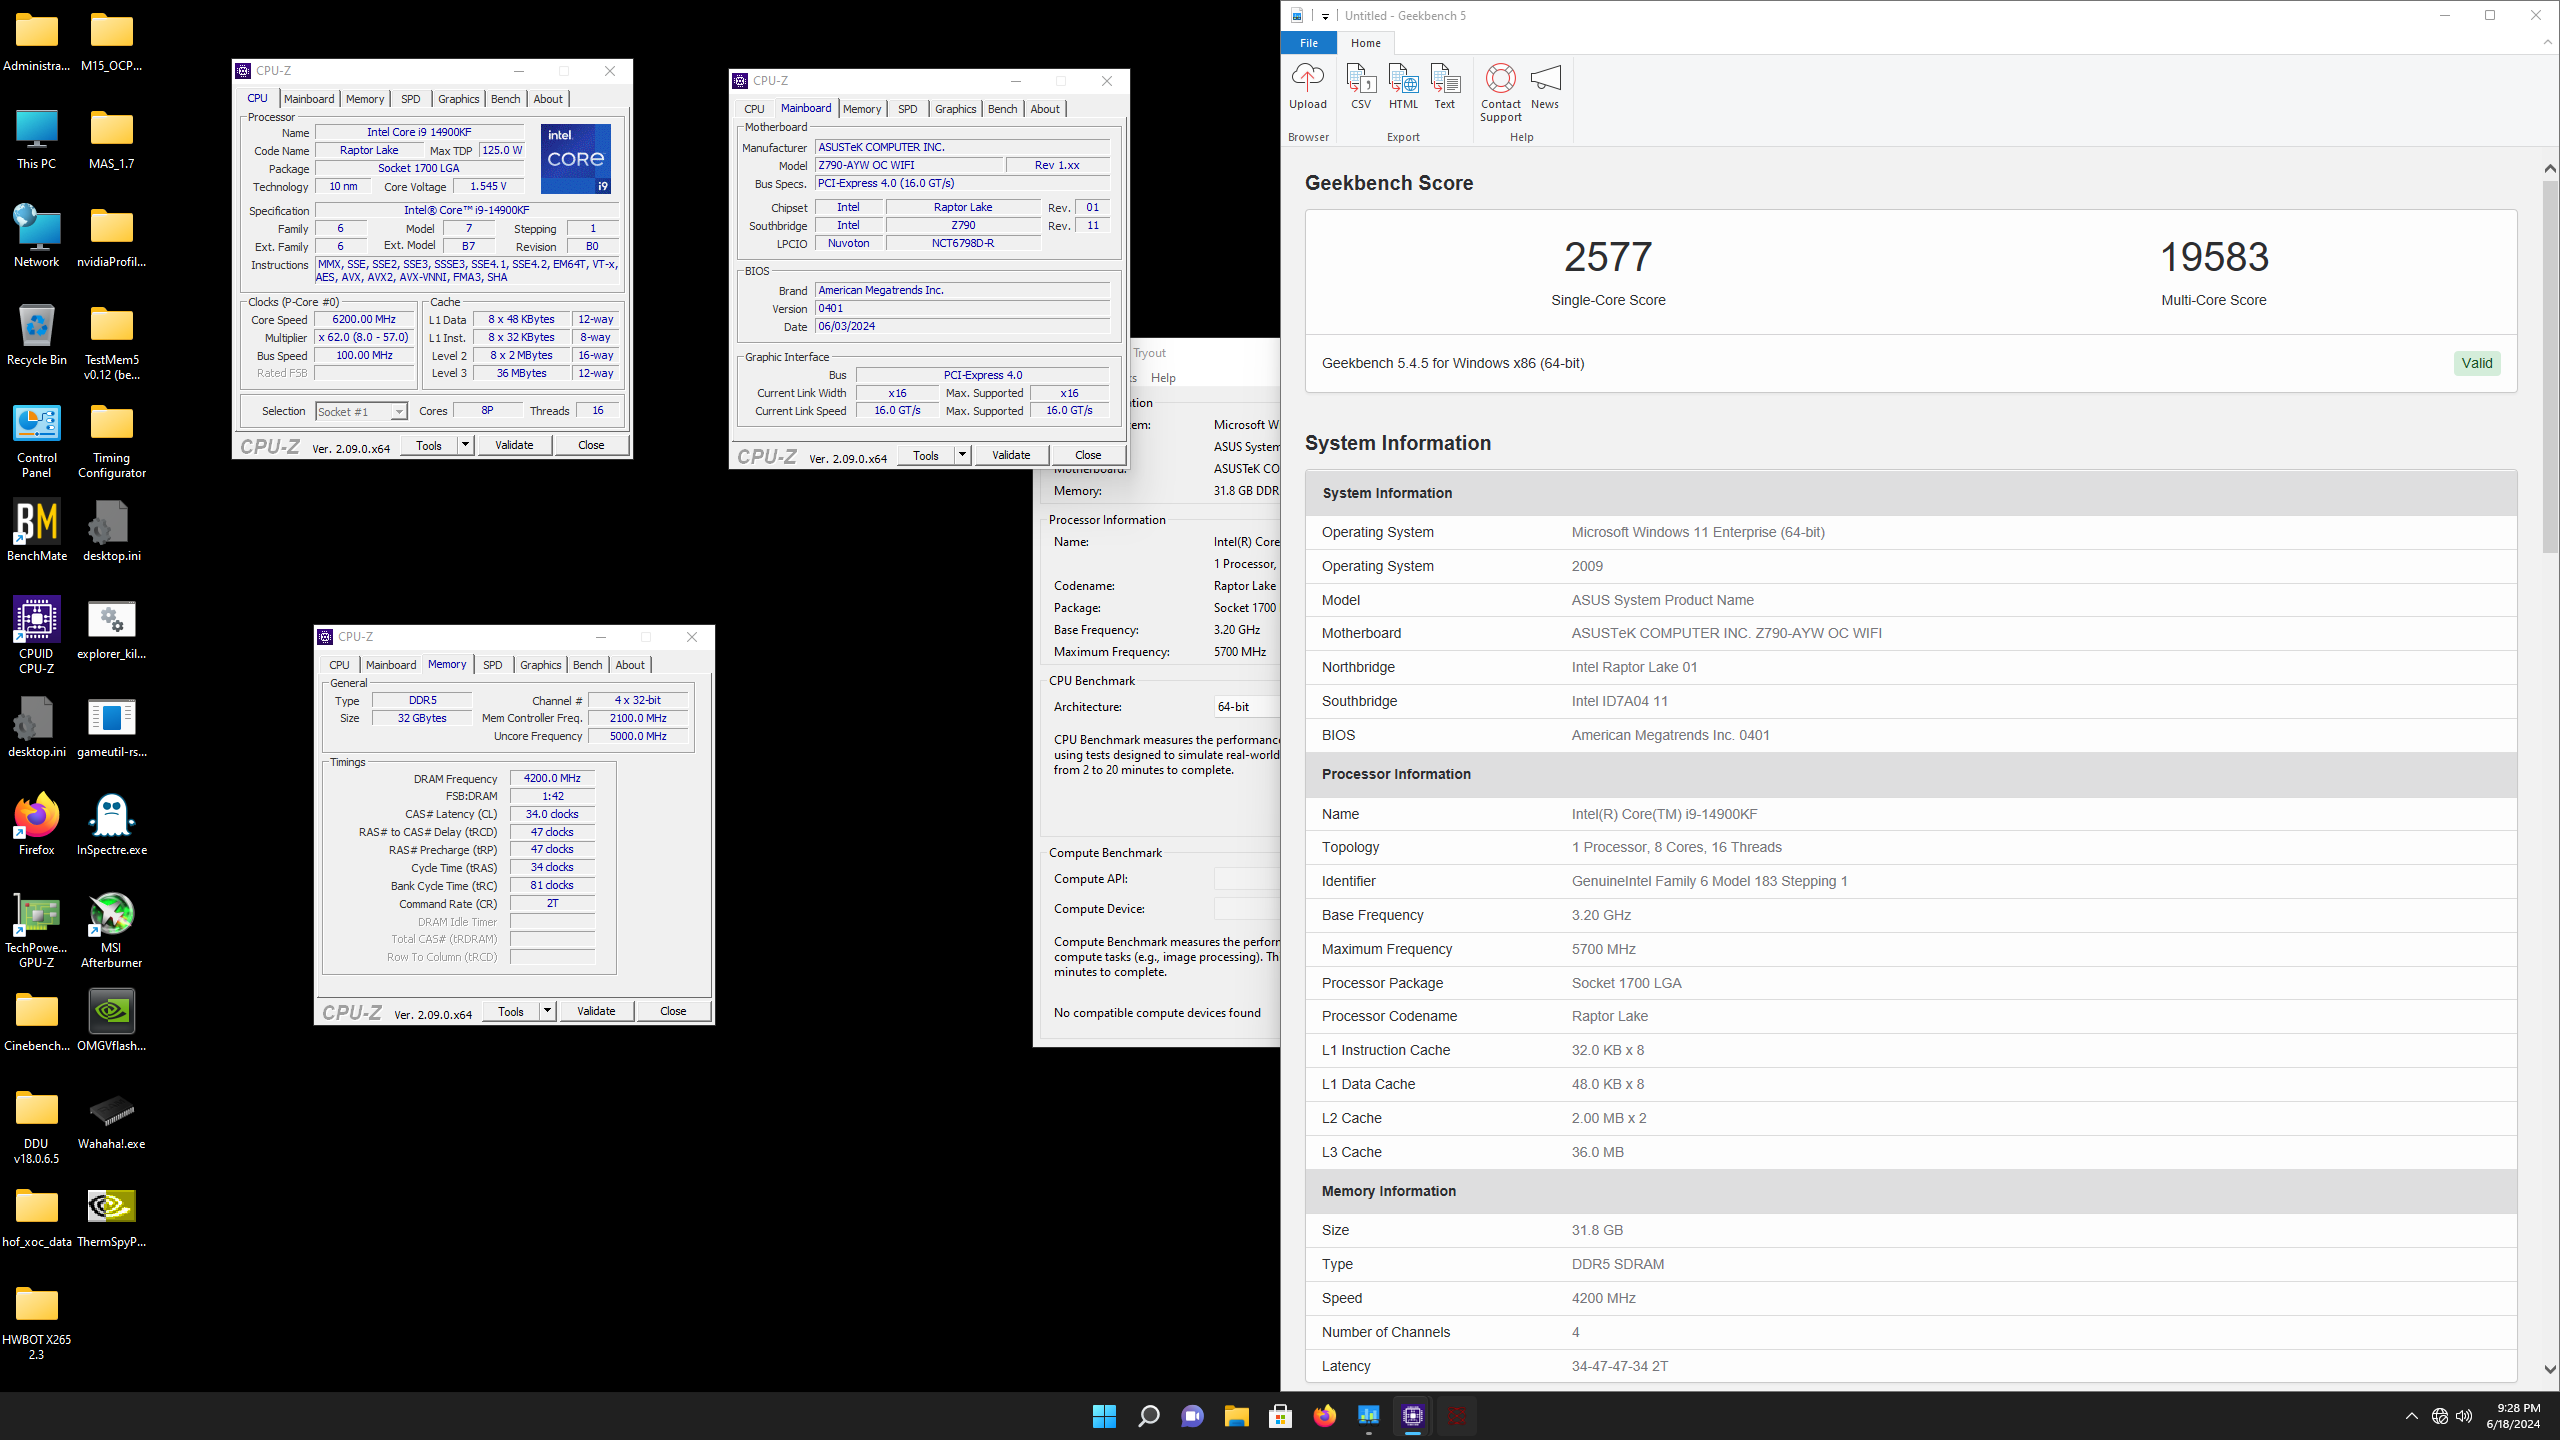
Task: Click Validate in CPU-Z Memory window
Action: (x=596, y=1011)
